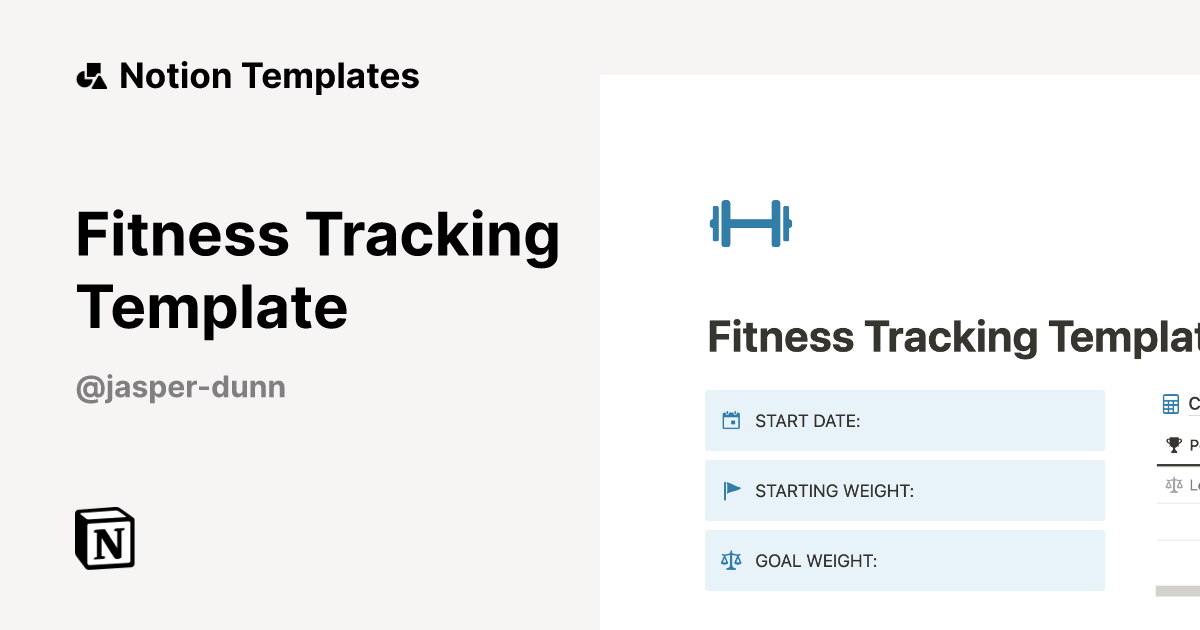Image resolution: width=1200 pixels, height=630 pixels.
Task: Click the black Notion logo icon
Action: click(x=103, y=539)
